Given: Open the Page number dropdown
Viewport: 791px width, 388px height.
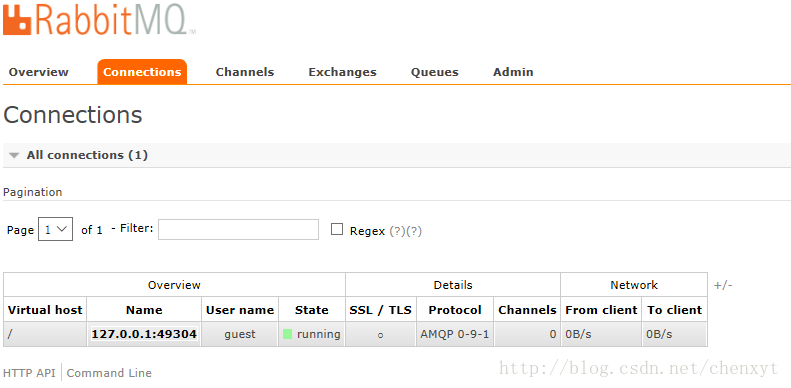Looking at the screenshot, I should coord(55,229).
